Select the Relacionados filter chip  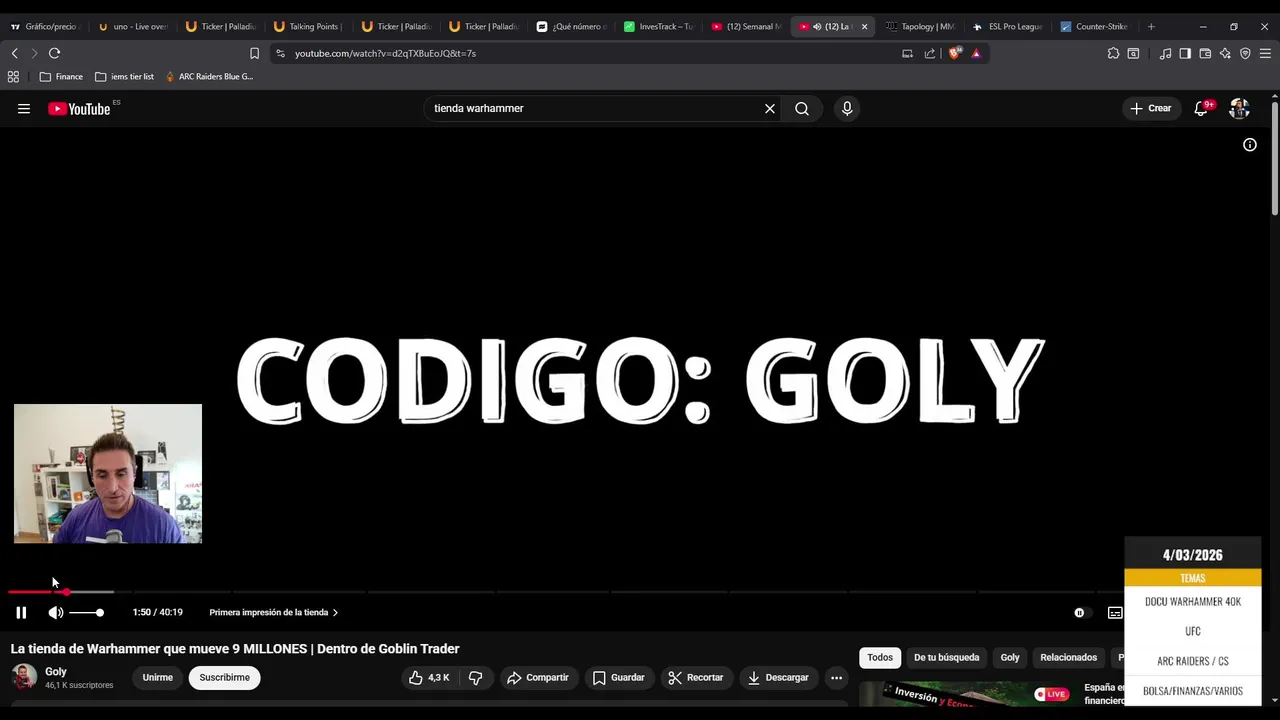pyautogui.click(x=1068, y=658)
